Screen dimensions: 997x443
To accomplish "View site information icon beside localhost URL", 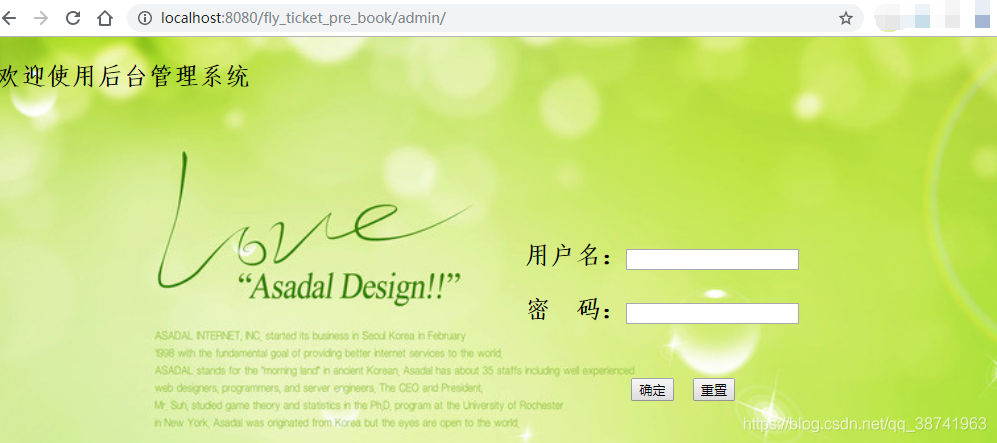I will tap(146, 18).
